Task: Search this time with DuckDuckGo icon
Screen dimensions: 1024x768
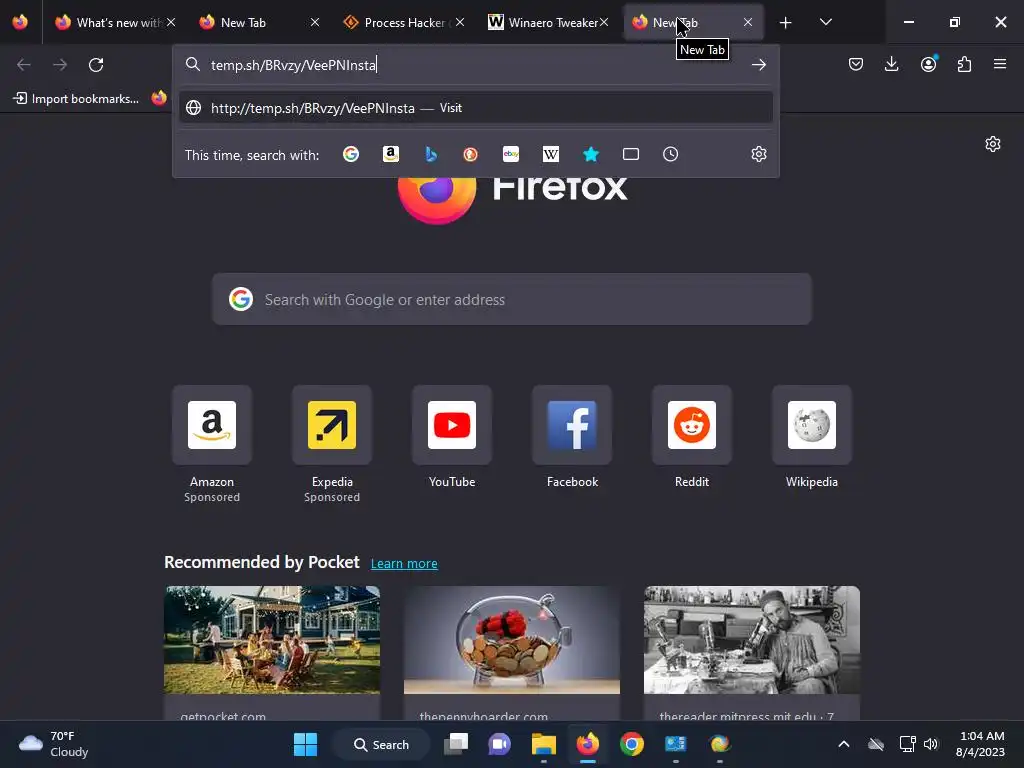Action: [x=470, y=154]
